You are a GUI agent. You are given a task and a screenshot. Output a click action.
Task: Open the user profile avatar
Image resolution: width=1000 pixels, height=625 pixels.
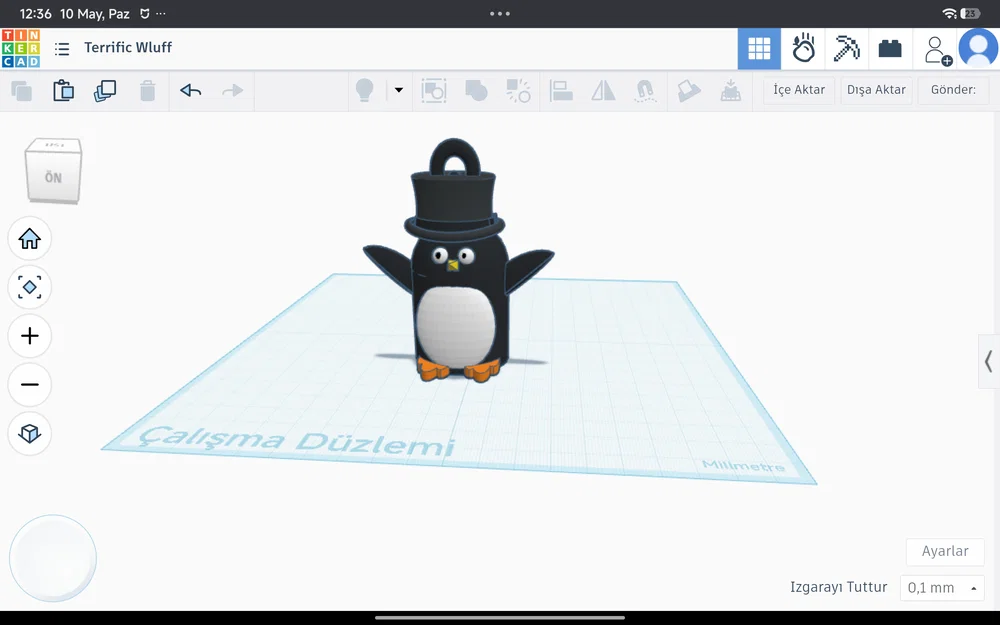coord(978,48)
